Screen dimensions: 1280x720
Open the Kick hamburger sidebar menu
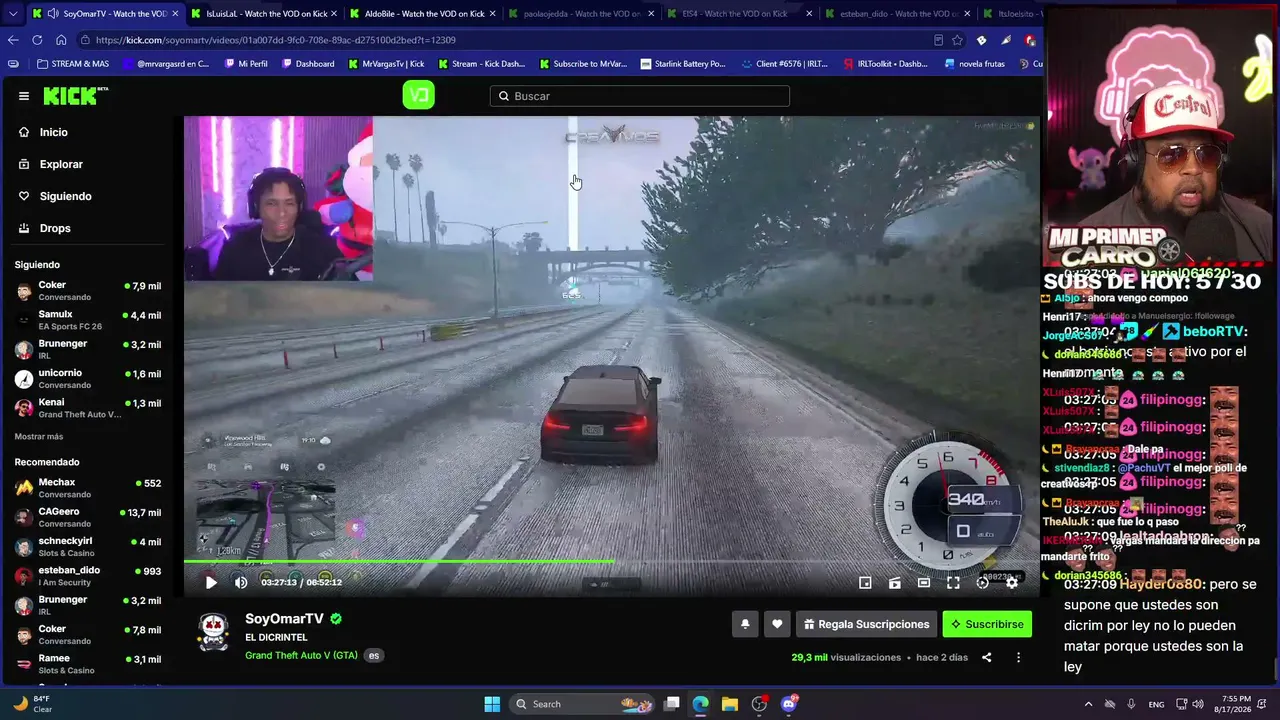point(24,96)
